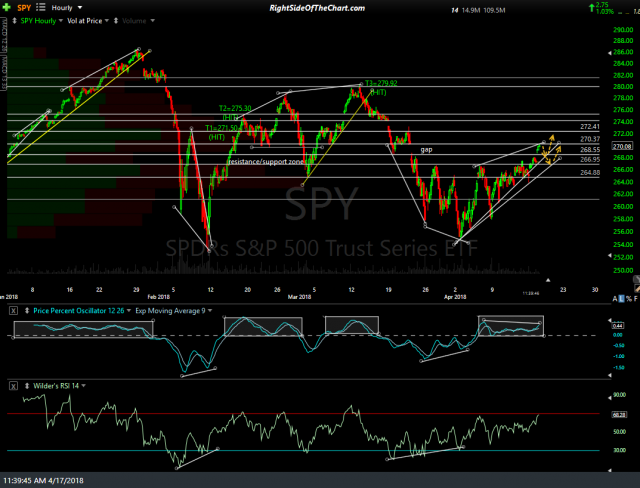Click the current price label 270.08
640x488 pixels.
pyautogui.click(x=622, y=146)
